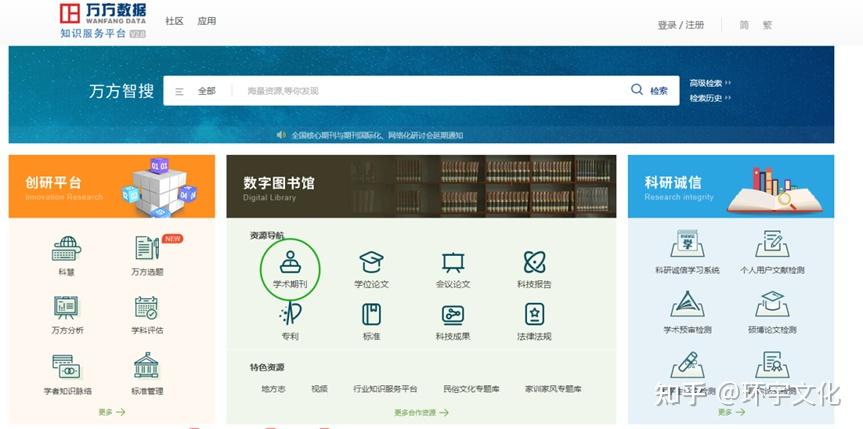Open 检索历史 search history

[x=711, y=98]
